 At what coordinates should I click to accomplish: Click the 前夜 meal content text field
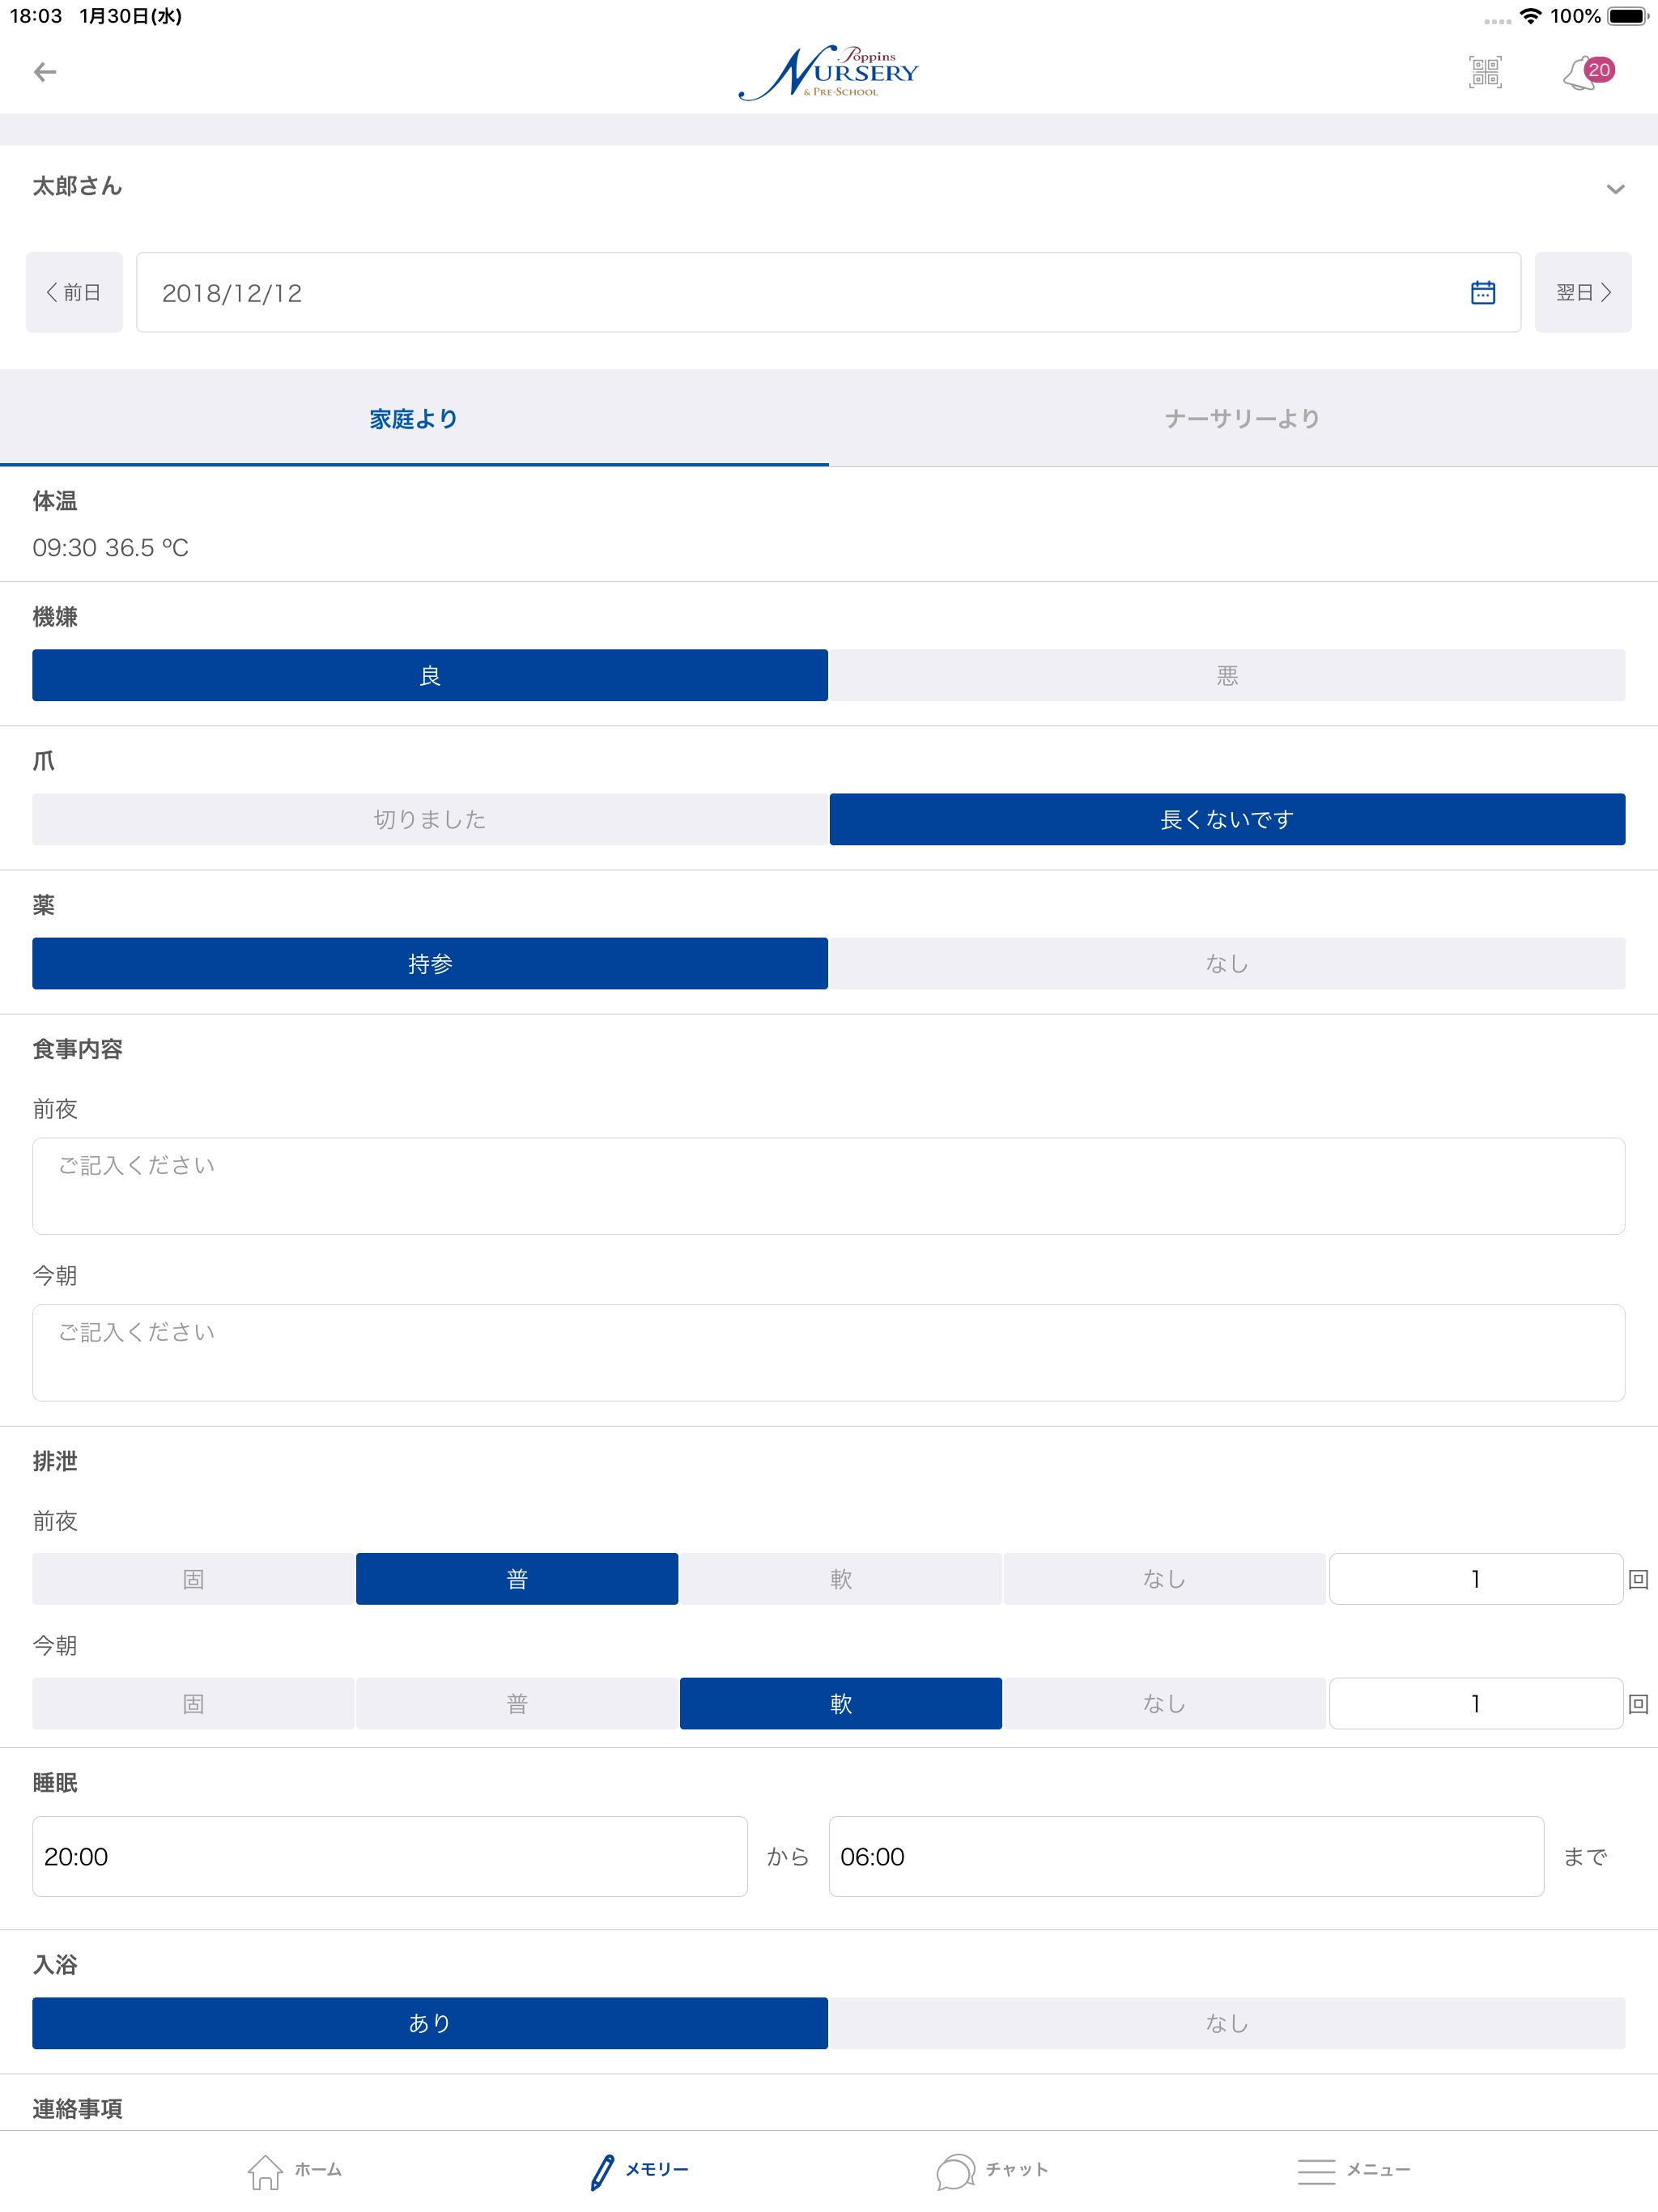click(x=828, y=1186)
